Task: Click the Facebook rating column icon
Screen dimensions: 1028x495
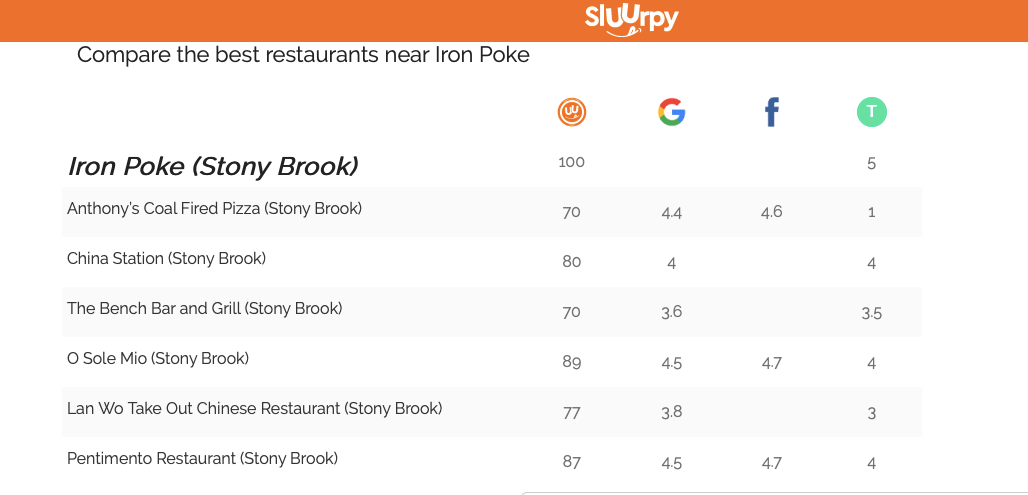Action: [772, 112]
